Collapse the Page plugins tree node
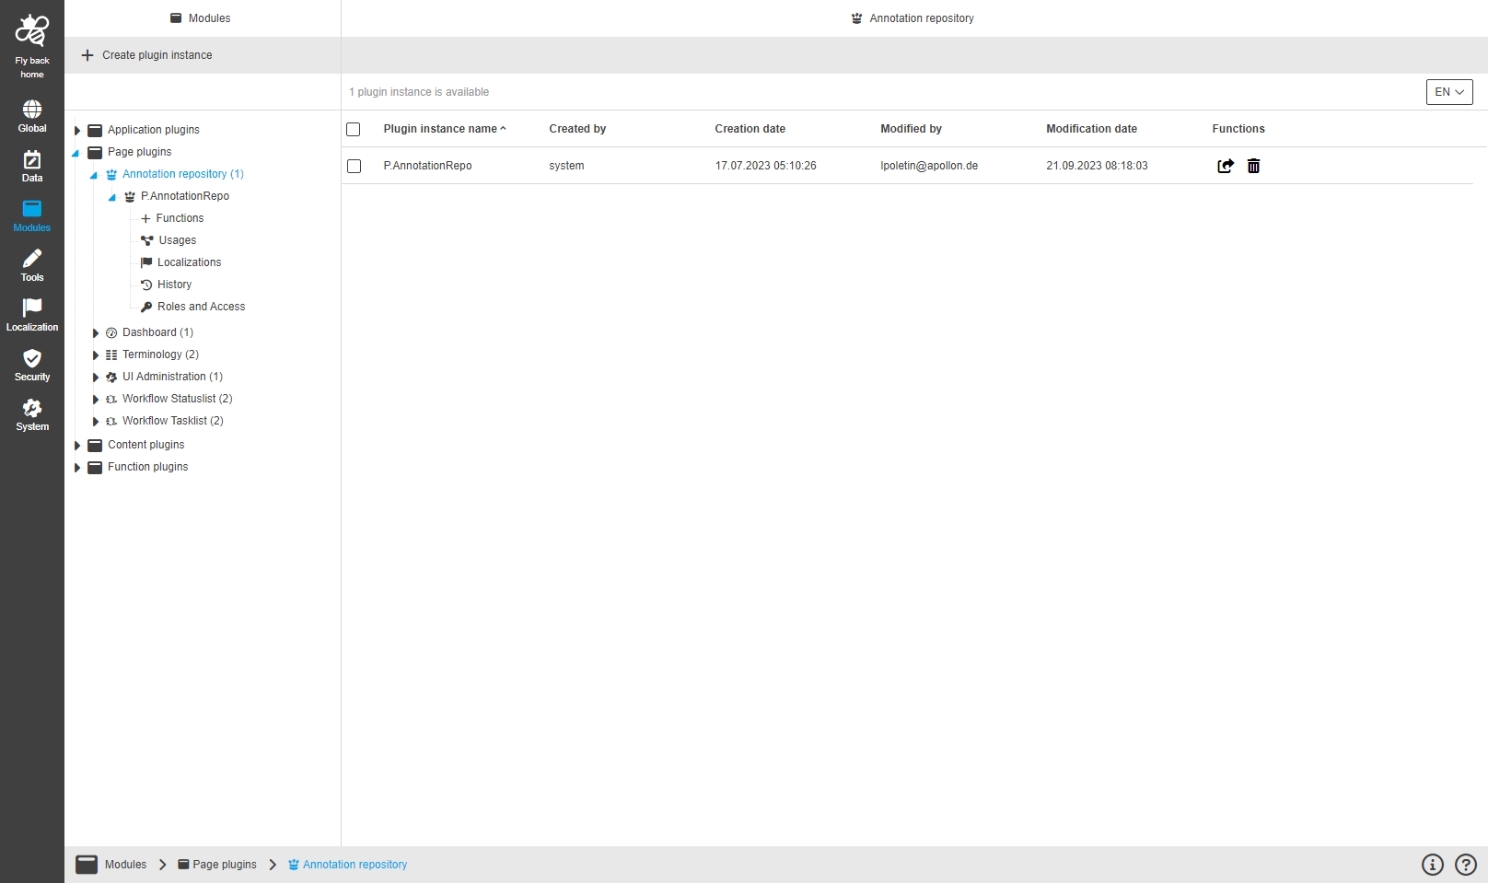The image size is (1488, 883). 76,153
